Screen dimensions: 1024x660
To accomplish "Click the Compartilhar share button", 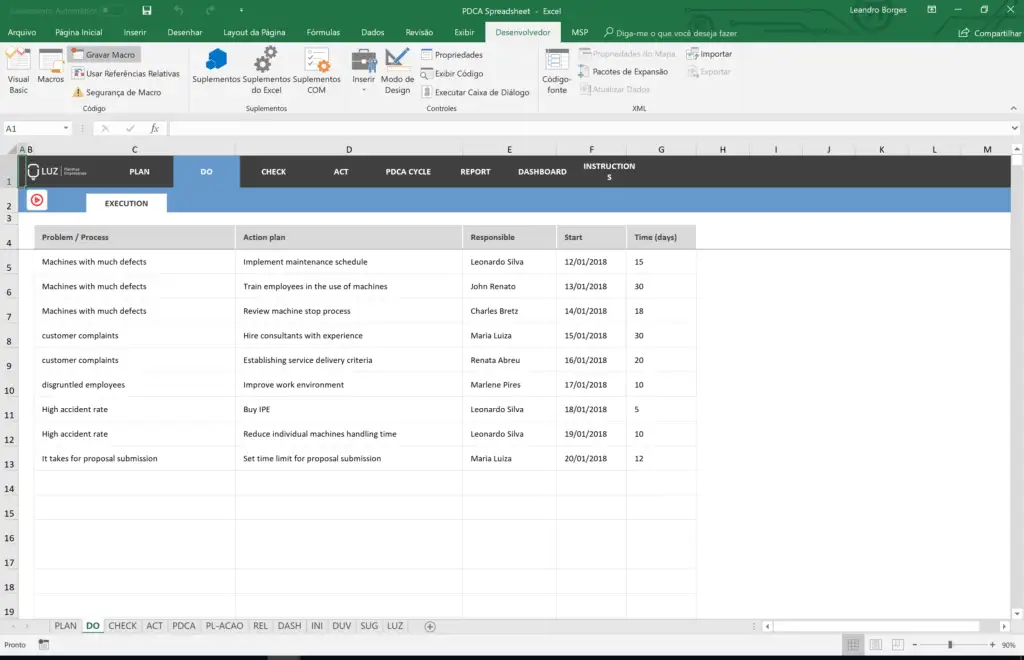I will 990,33.
